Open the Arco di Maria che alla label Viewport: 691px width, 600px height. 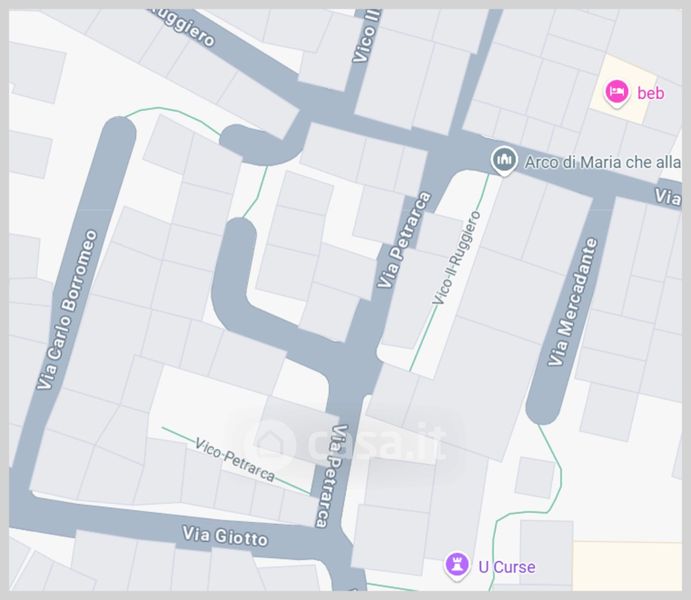(x=603, y=162)
